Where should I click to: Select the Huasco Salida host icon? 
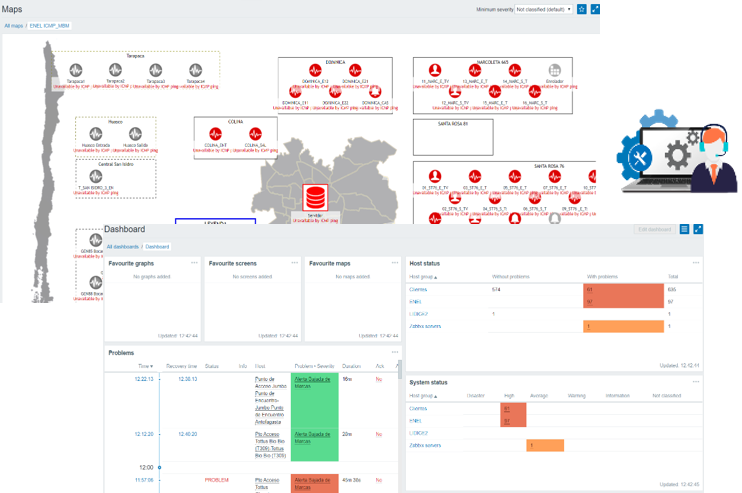[x=135, y=134]
